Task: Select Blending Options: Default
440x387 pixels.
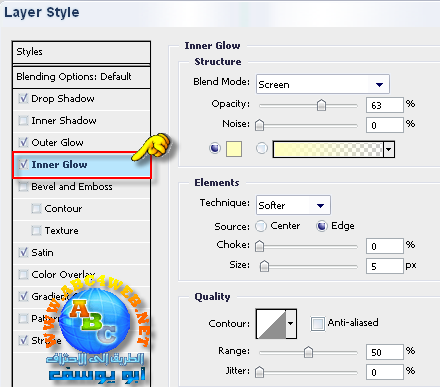Action: [x=81, y=77]
